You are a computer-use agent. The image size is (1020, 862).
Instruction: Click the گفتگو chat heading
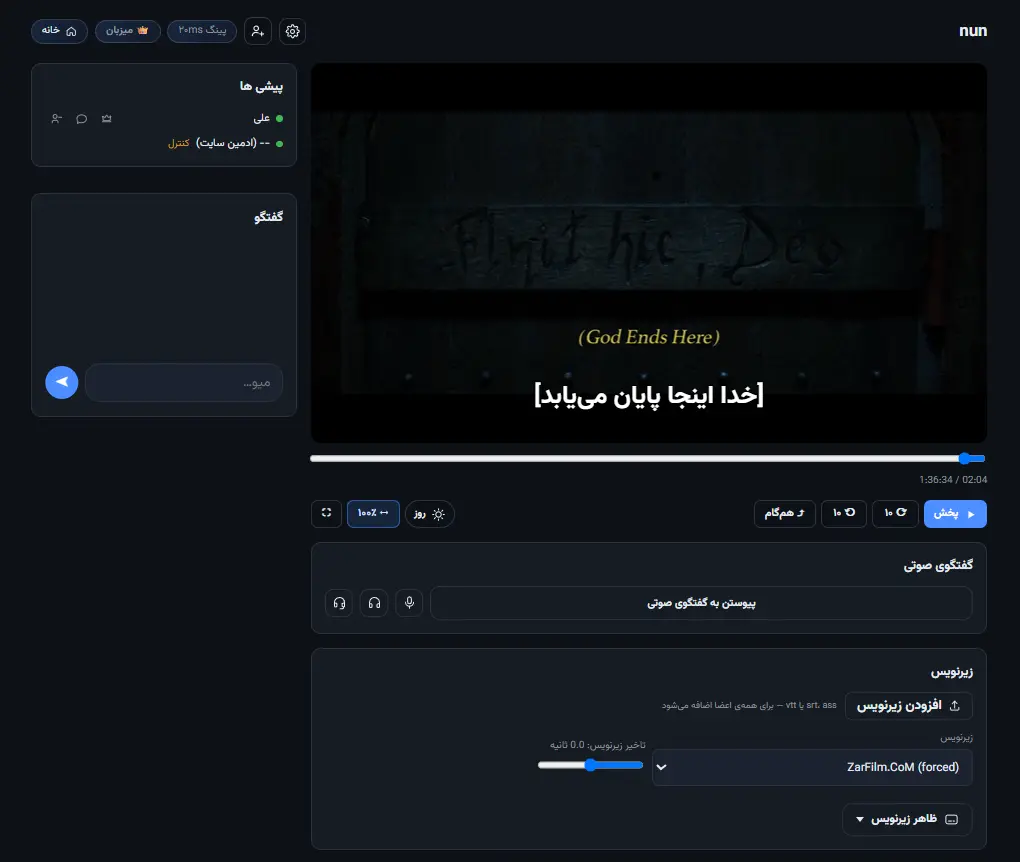(x=269, y=217)
